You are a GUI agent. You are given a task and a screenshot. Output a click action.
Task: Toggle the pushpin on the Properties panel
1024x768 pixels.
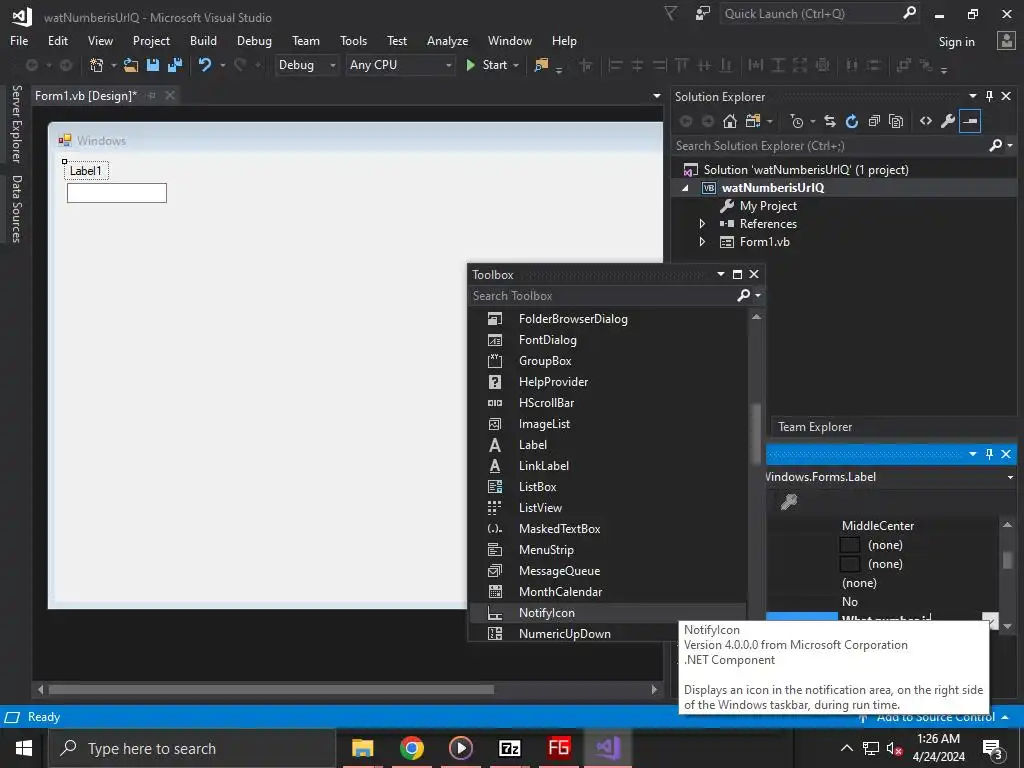pos(989,453)
